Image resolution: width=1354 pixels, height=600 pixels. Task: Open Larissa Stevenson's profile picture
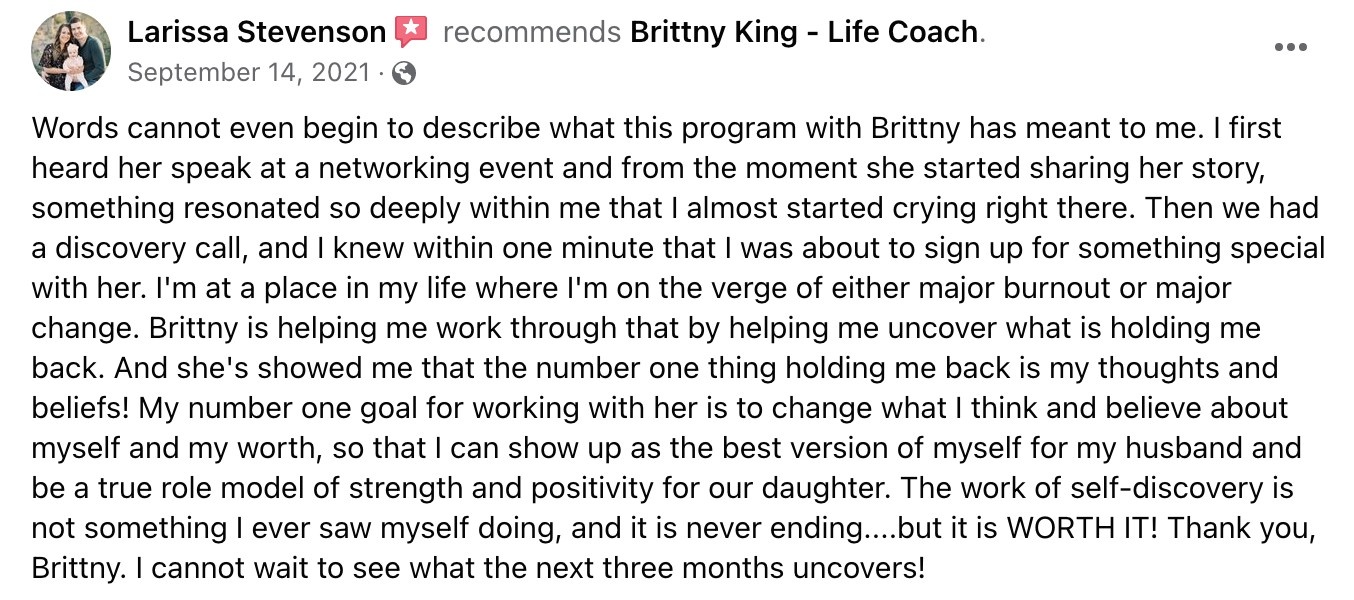point(71,50)
